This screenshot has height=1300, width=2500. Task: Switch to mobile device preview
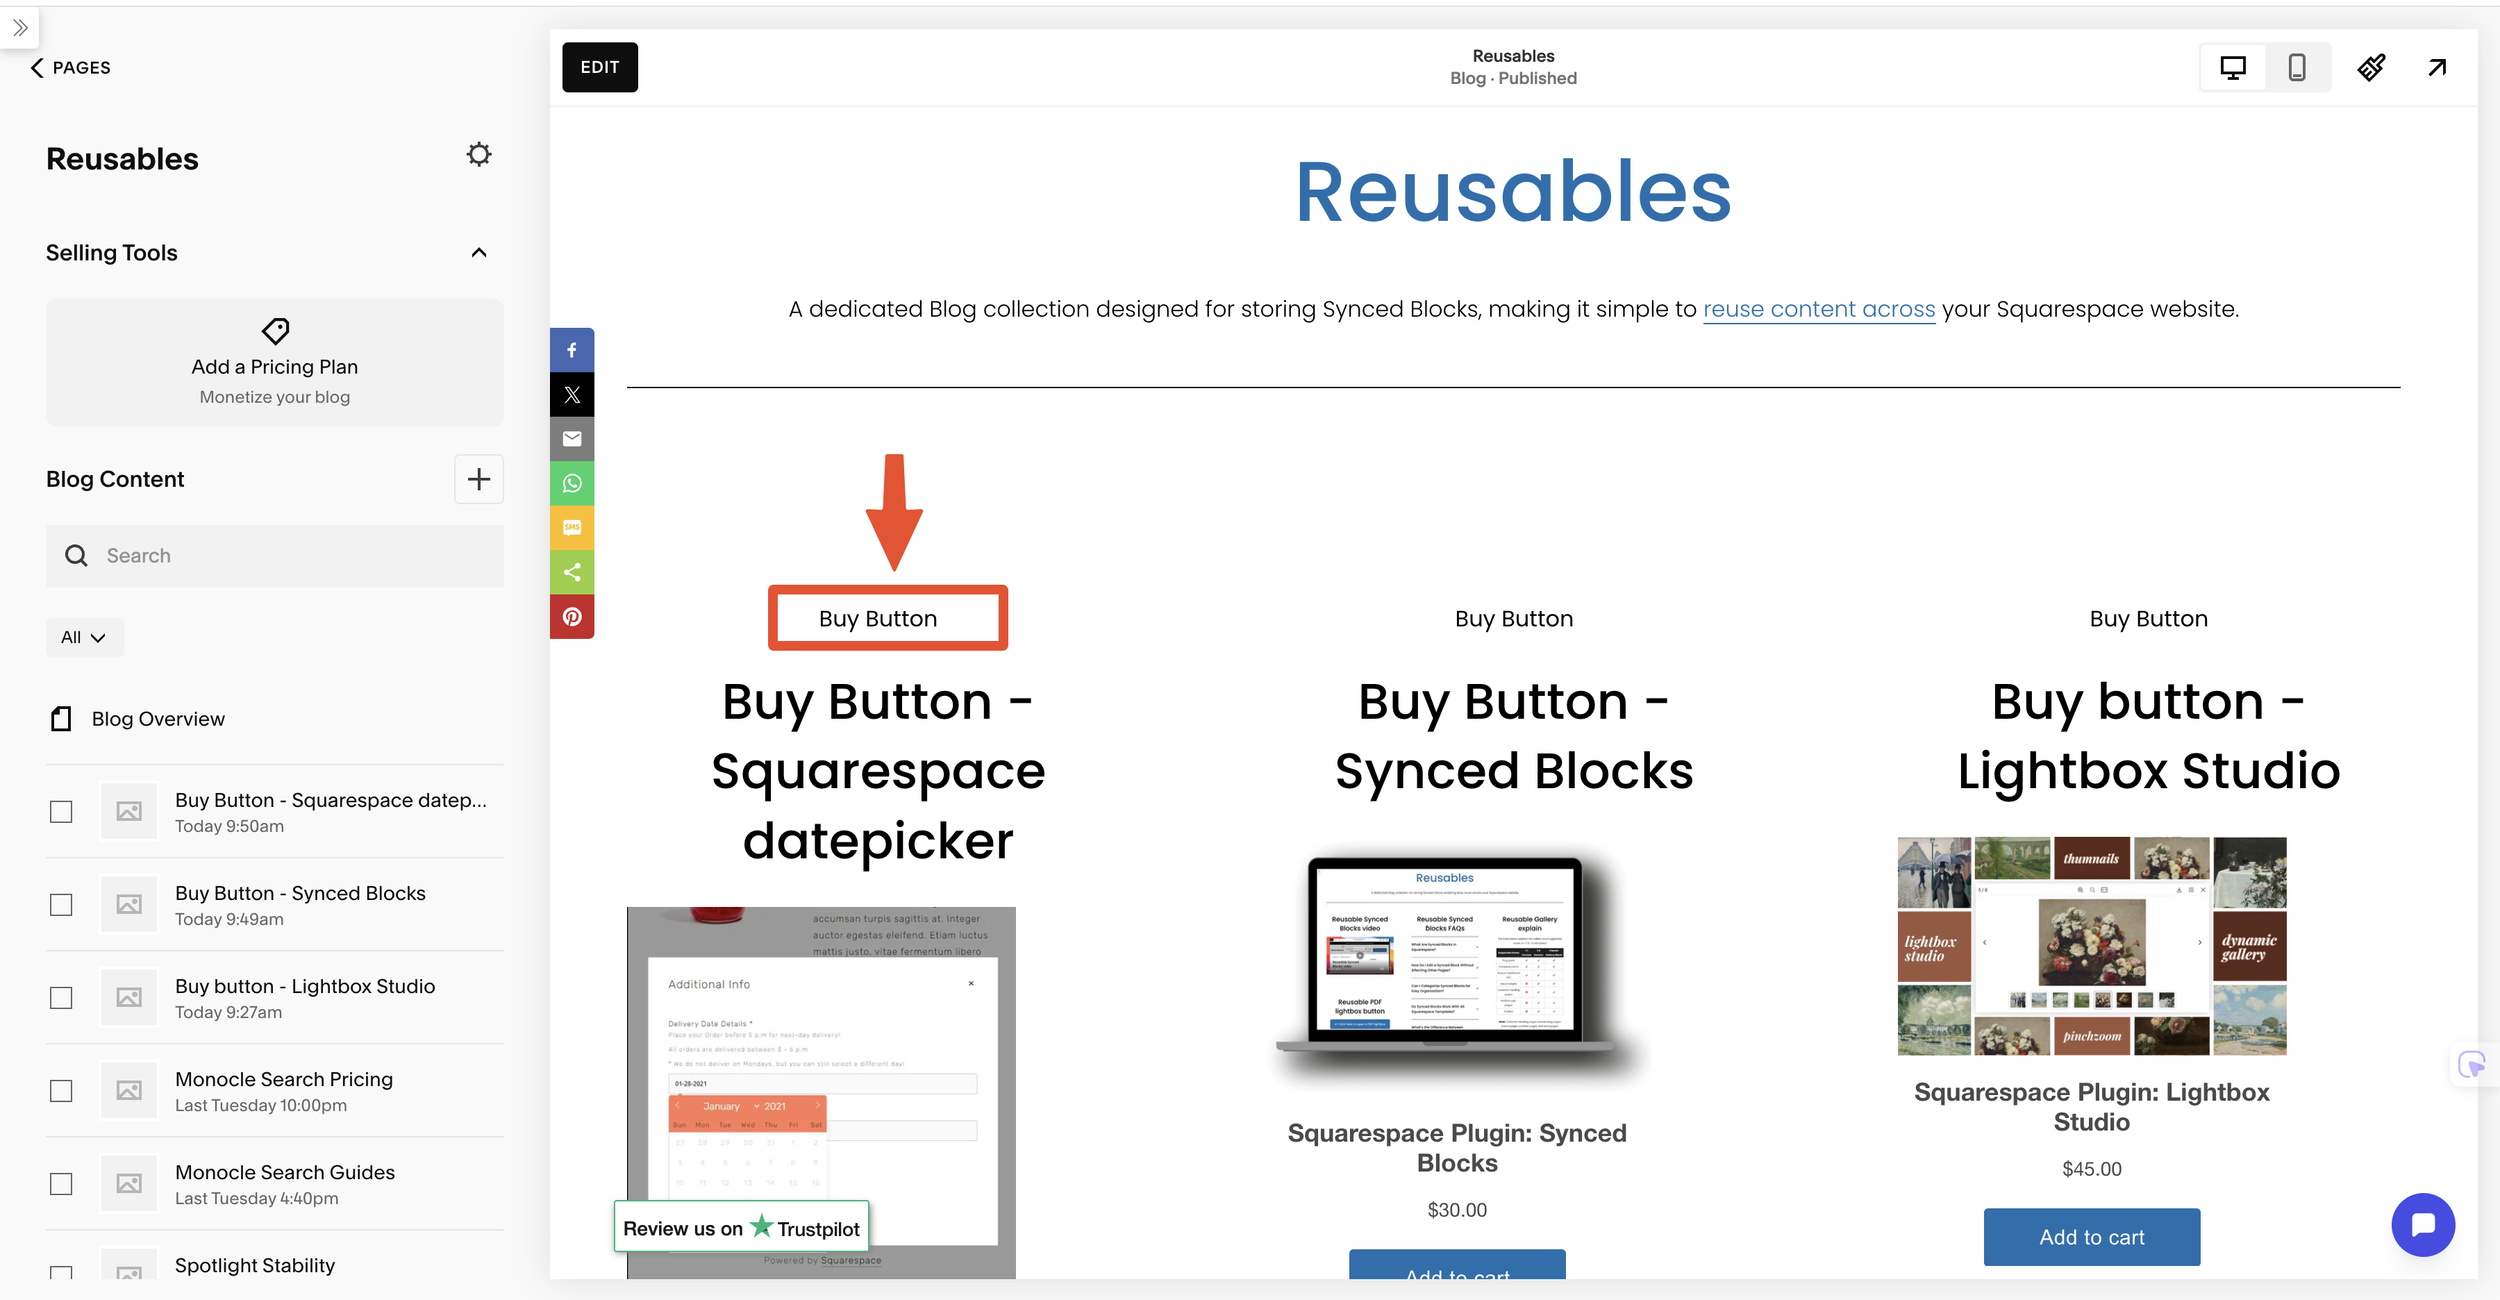click(2297, 67)
